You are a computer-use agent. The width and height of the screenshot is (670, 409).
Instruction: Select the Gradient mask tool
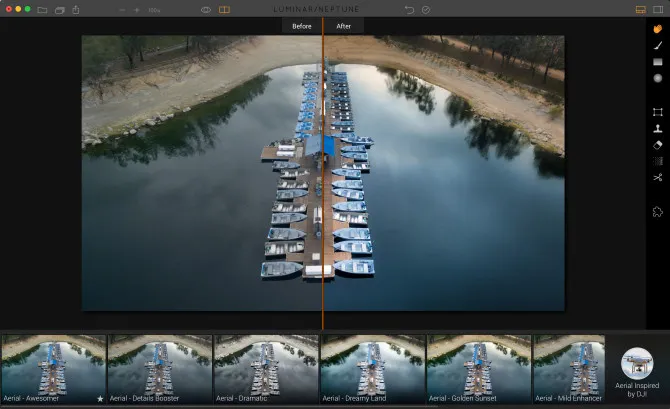658,62
